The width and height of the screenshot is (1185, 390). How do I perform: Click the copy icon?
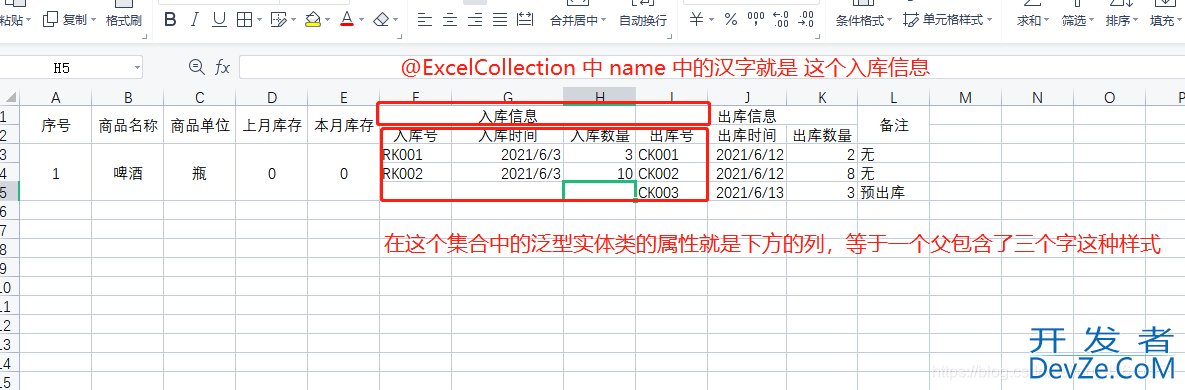pos(51,20)
